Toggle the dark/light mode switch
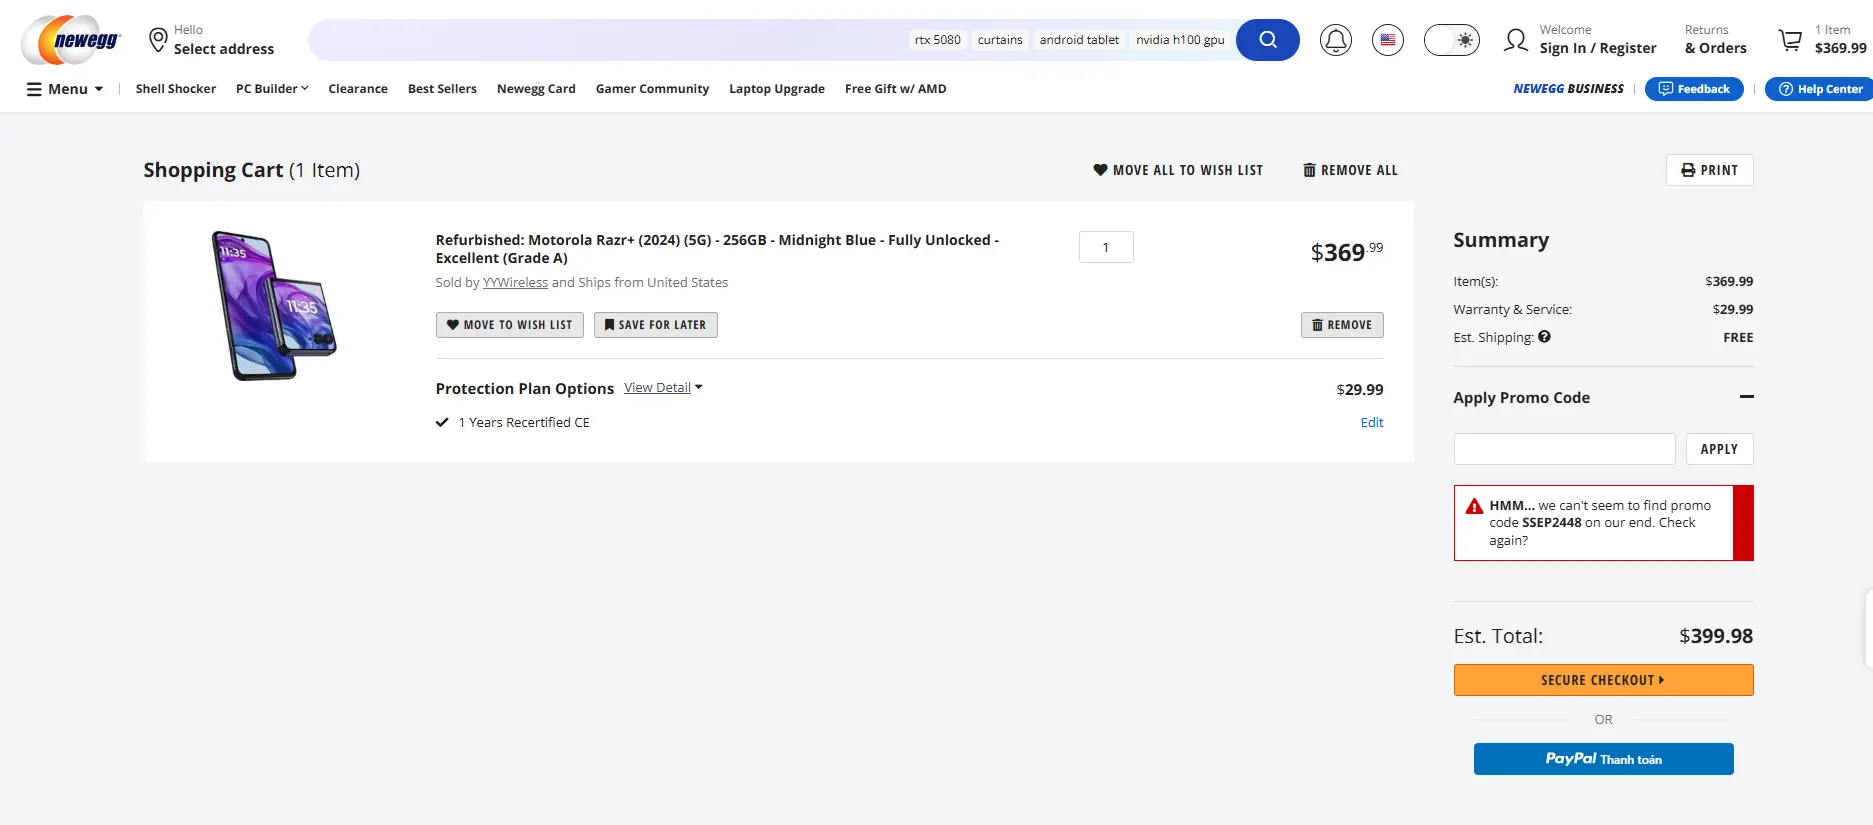This screenshot has height=825, width=1873. pyautogui.click(x=1451, y=40)
